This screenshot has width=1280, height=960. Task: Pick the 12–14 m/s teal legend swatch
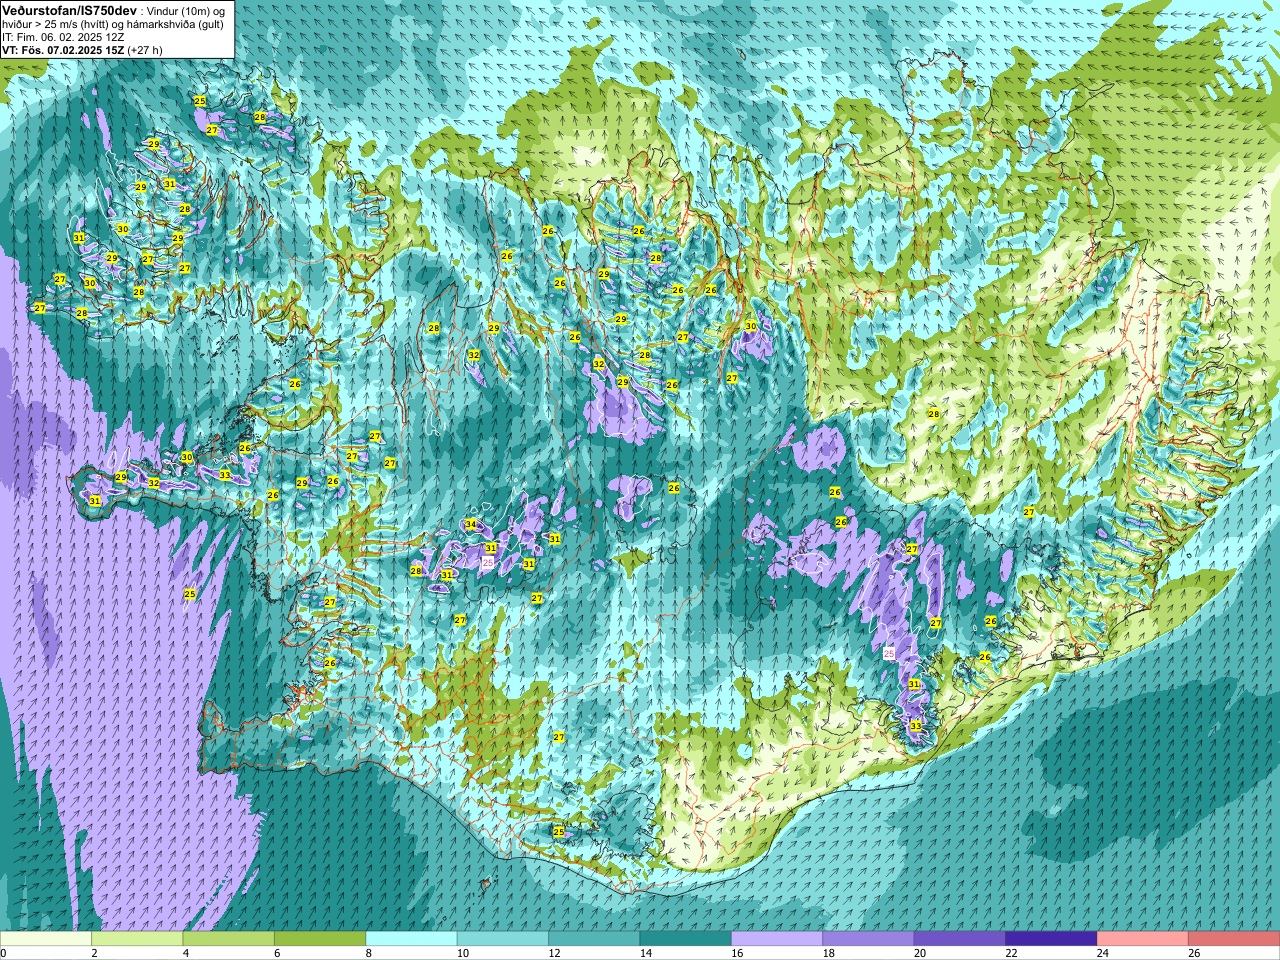[594, 939]
